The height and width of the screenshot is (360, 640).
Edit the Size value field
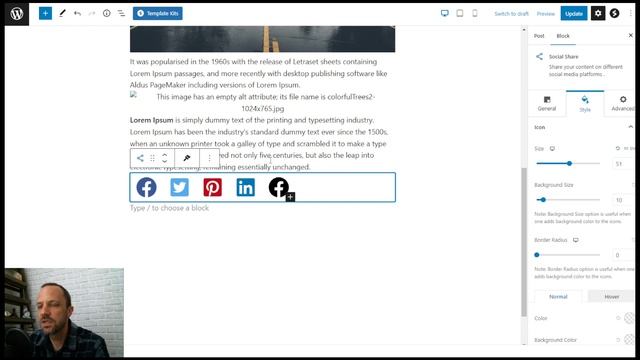coord(622,164)
